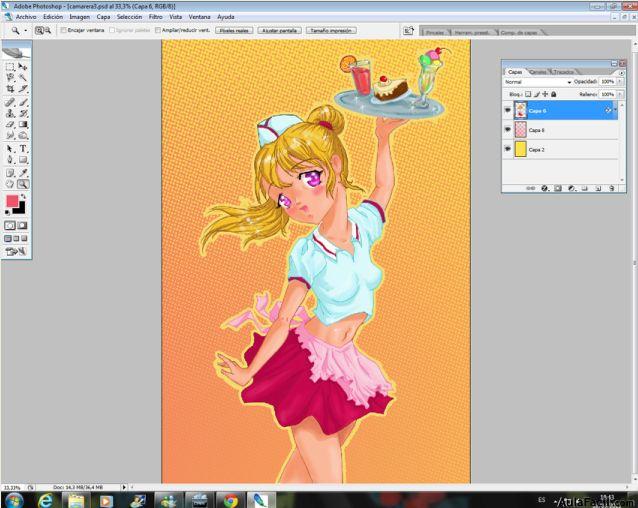The width and height of the screenshot is (638, 508).
Task: Enable Encajar ventana checkbox
Action: [63, 30]
